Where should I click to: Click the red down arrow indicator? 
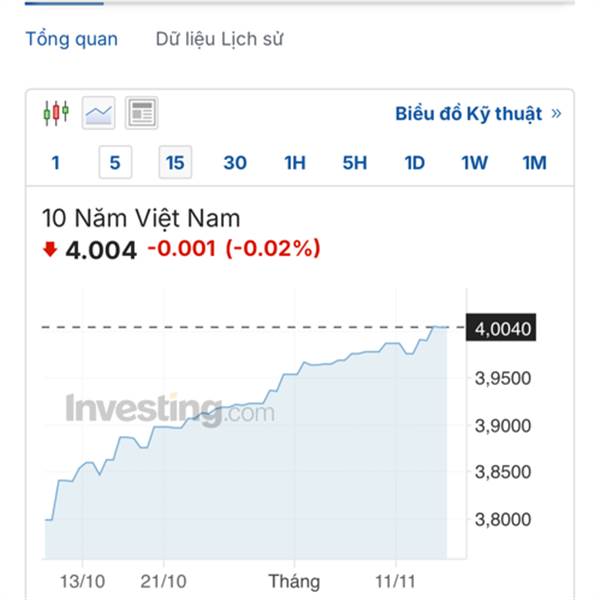coord(49,250)
